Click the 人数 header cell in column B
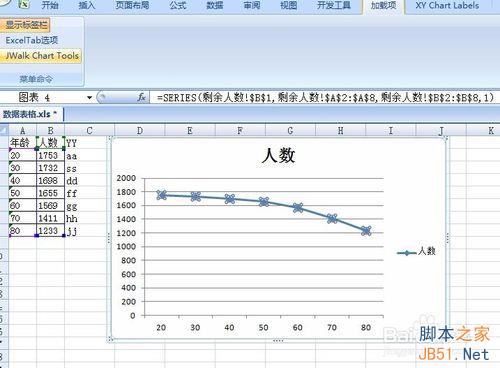Screen dimensions: 500x368 [50, 143]
